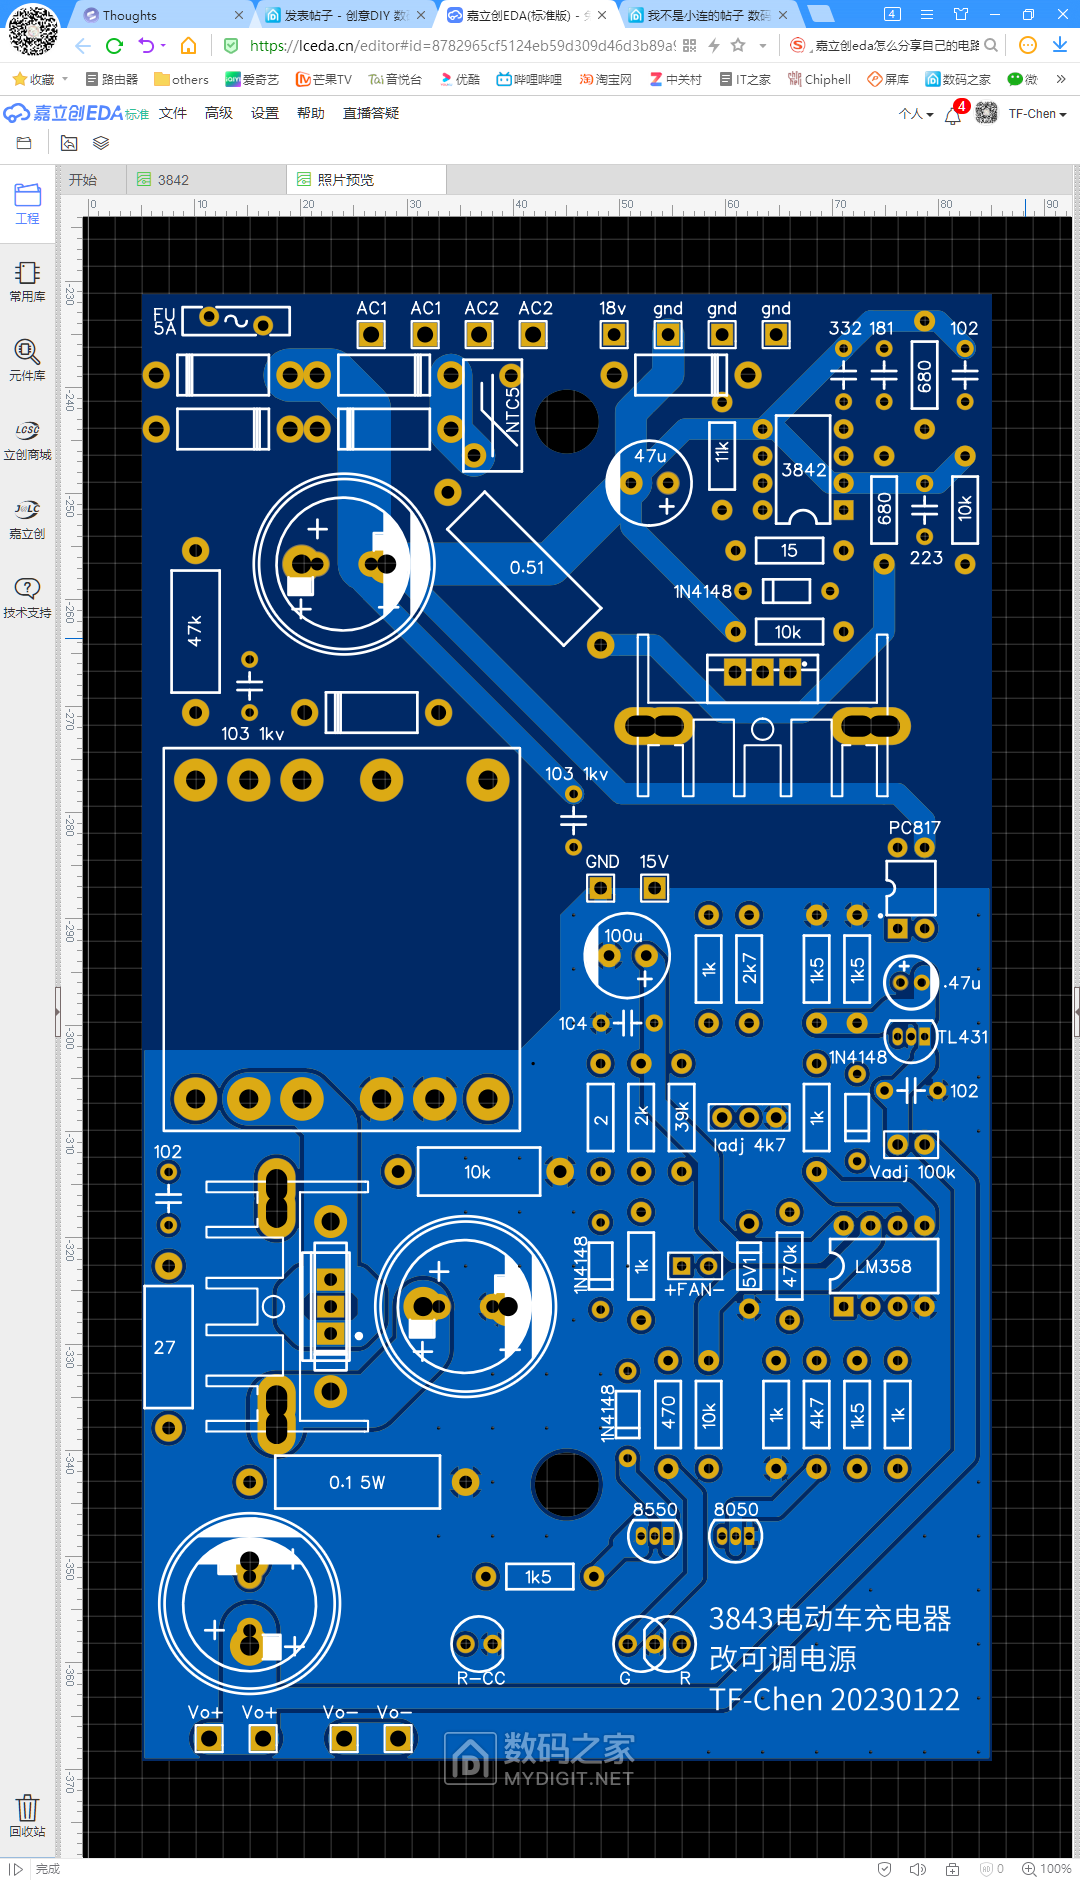The width and height of the screenshot is (1080, 1880).
Task: Click the lightning speed-mode icon
Action: pyautogui.click(x=714, y=45)
